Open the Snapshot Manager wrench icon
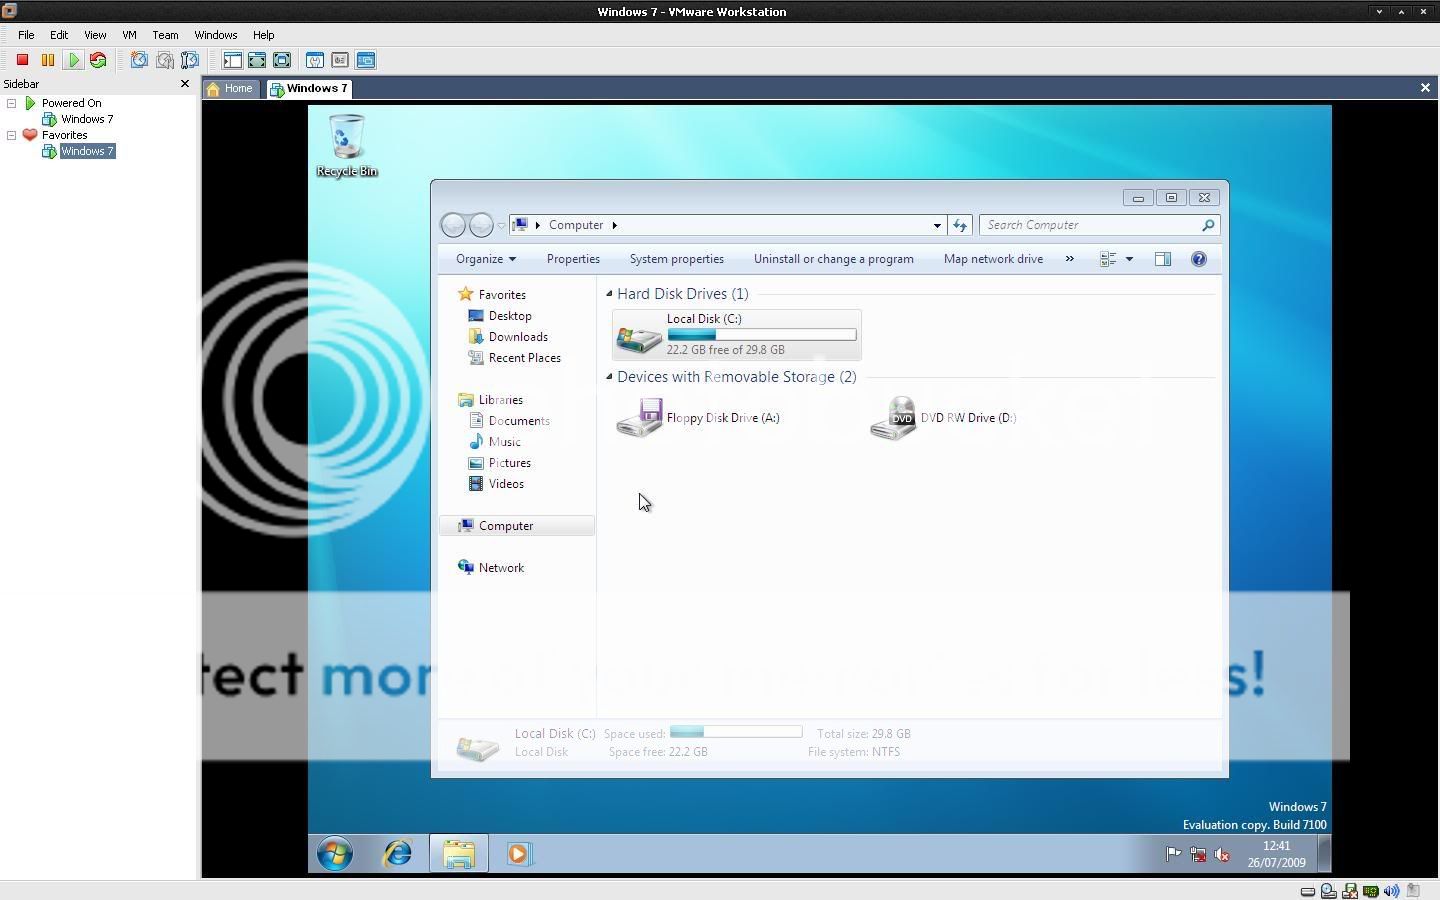1440x900 pixels. [190, 60]
